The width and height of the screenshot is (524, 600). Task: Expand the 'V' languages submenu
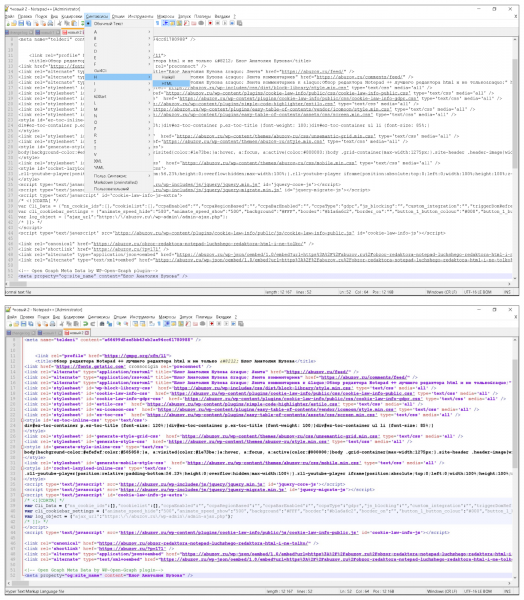tap(119, 154)
